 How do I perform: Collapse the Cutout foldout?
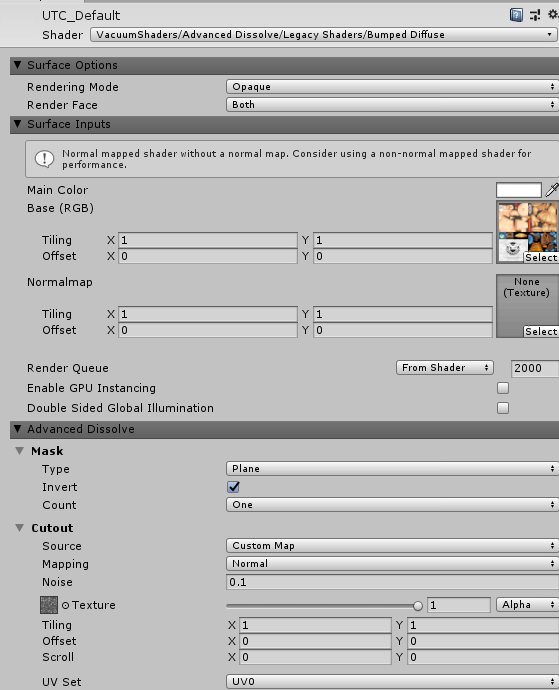[x=19, y=528]
